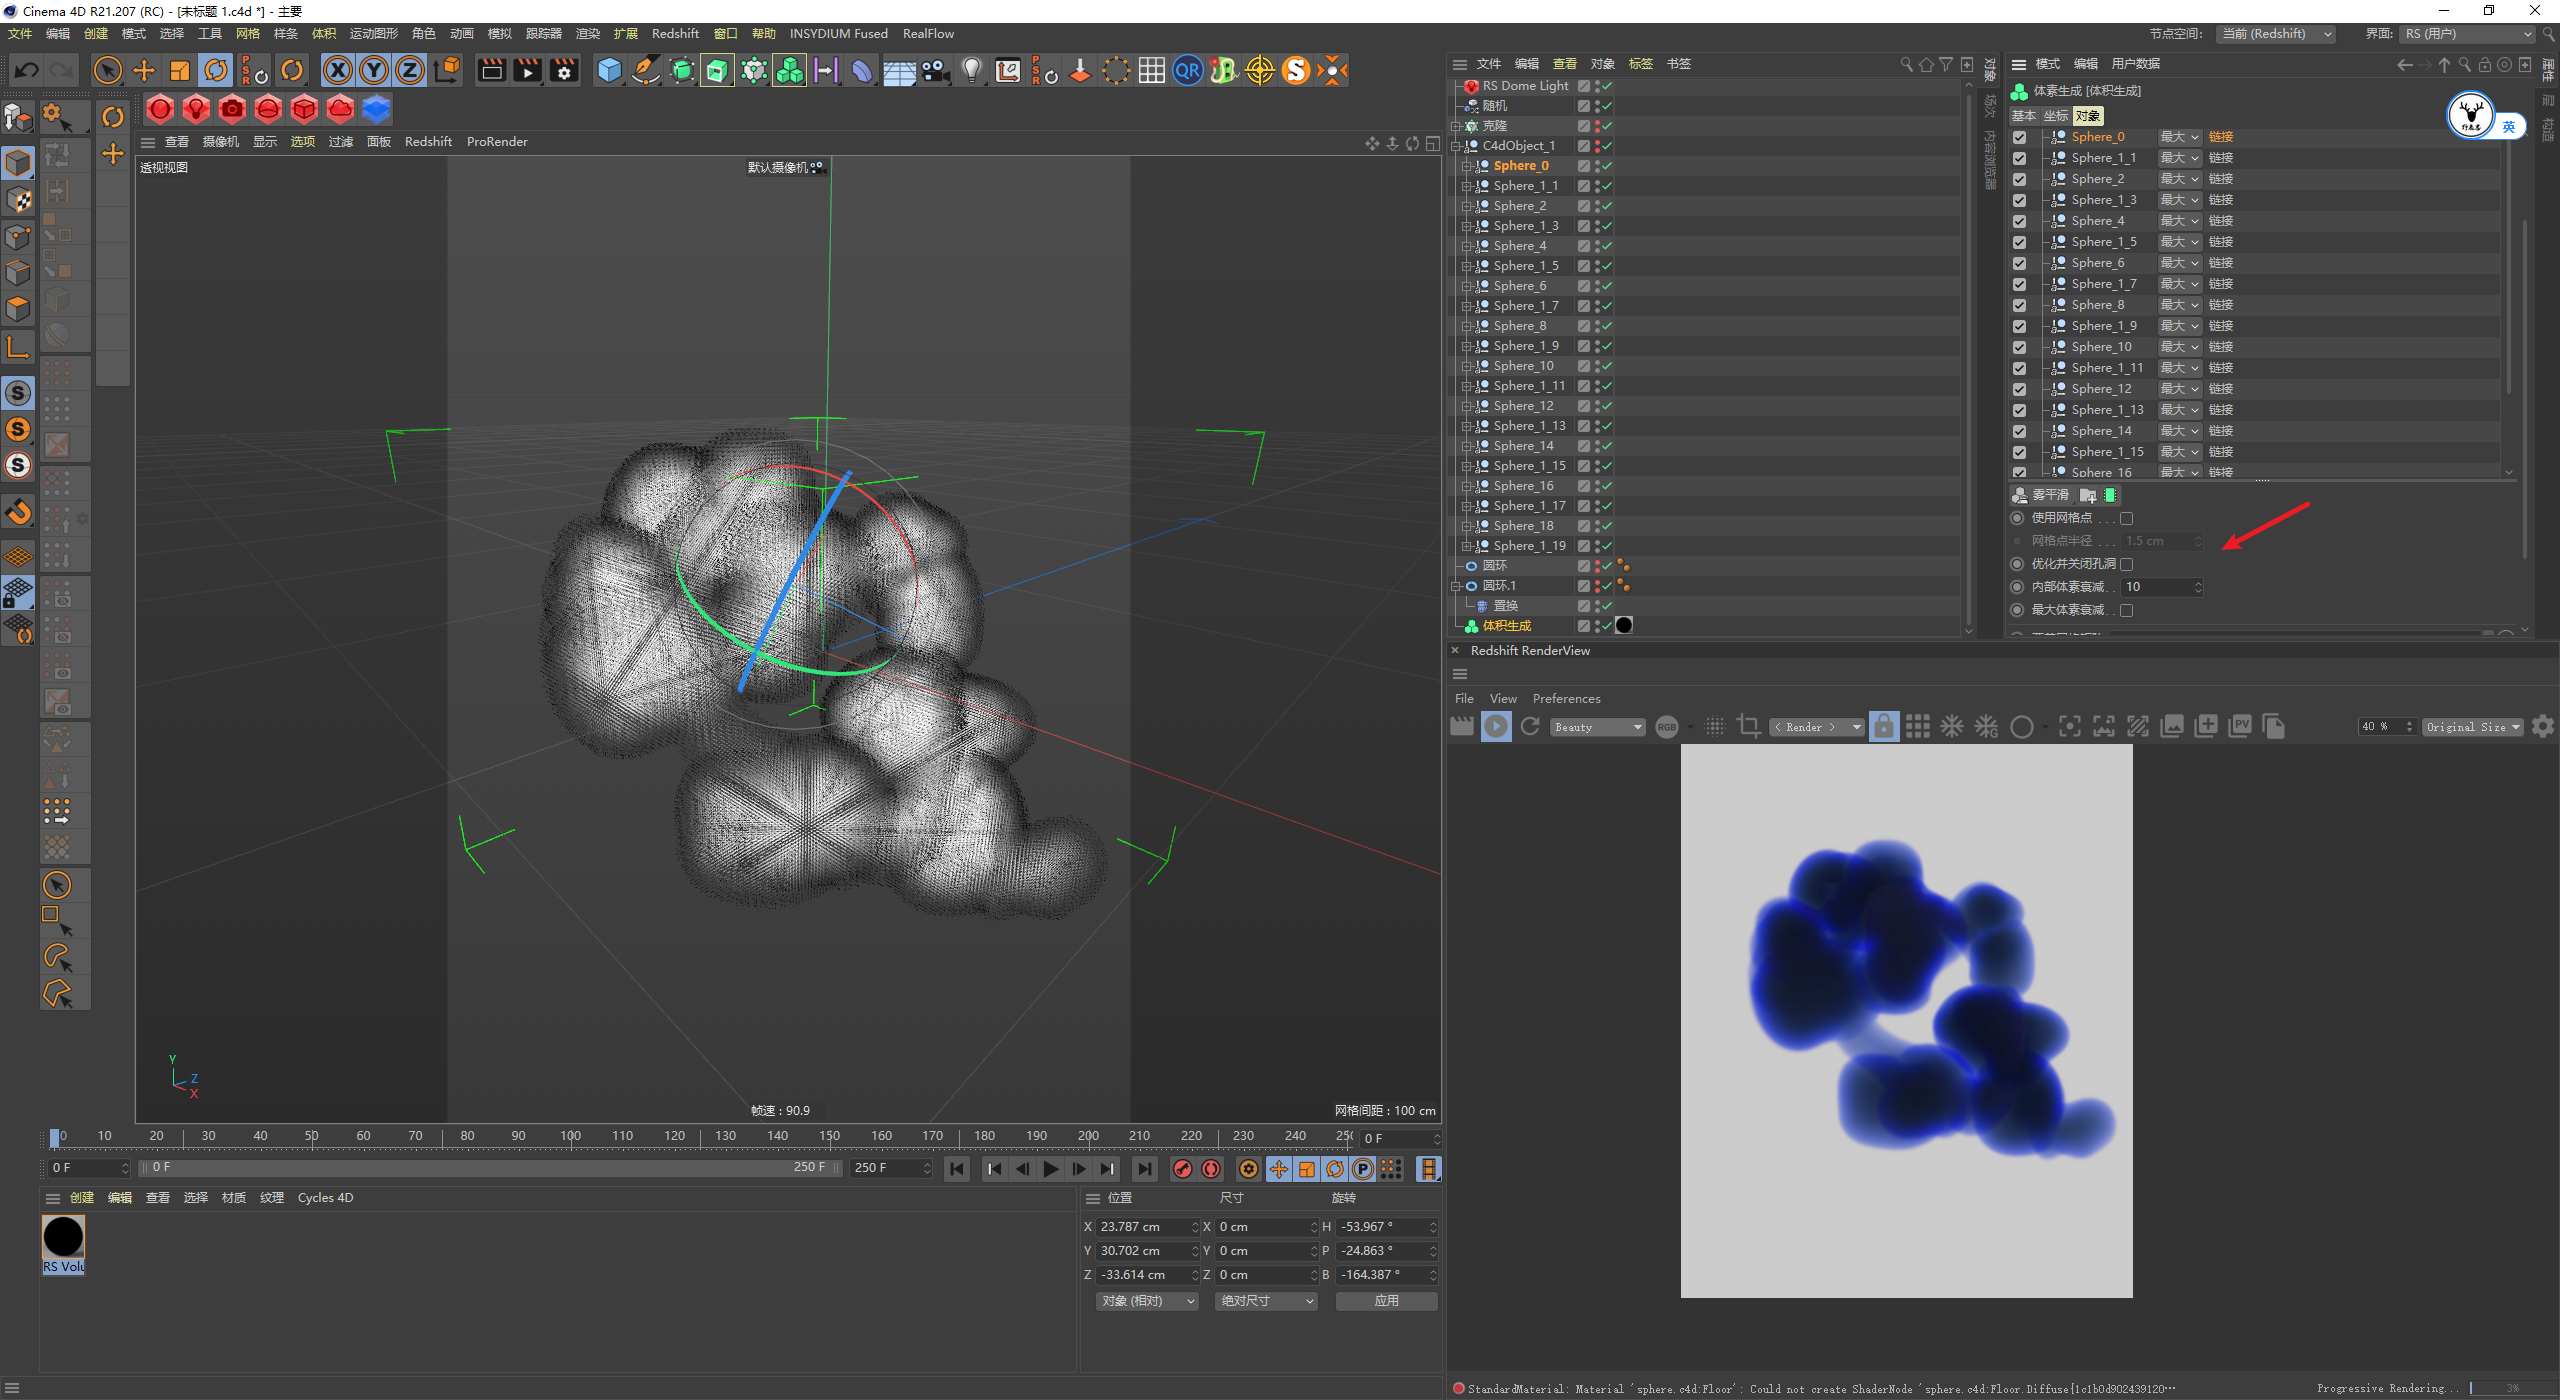Image resolution: width=2560 pixels, height=1400 pixels.
Task: Open the Original Size dropdown
Action: pyautogui.click(x=2471, y=727)
